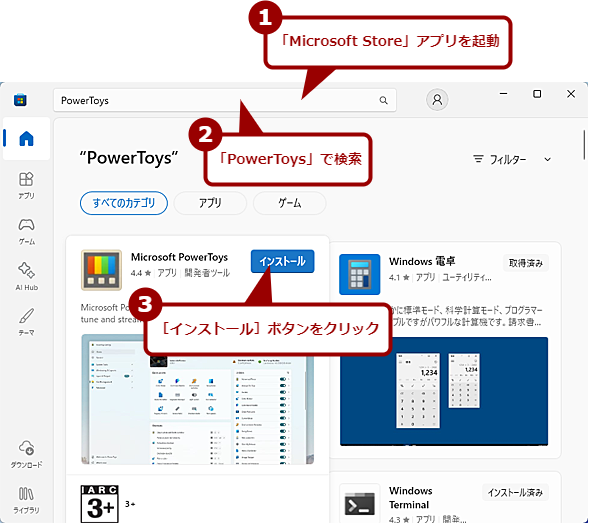Click the 開発者ツール category text

[207, 273]
